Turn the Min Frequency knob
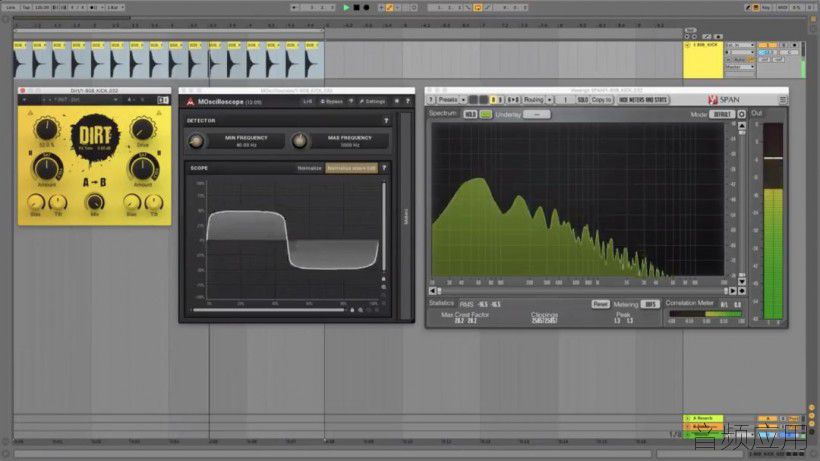This screenshot has height=461, width=820. point(196,141)
